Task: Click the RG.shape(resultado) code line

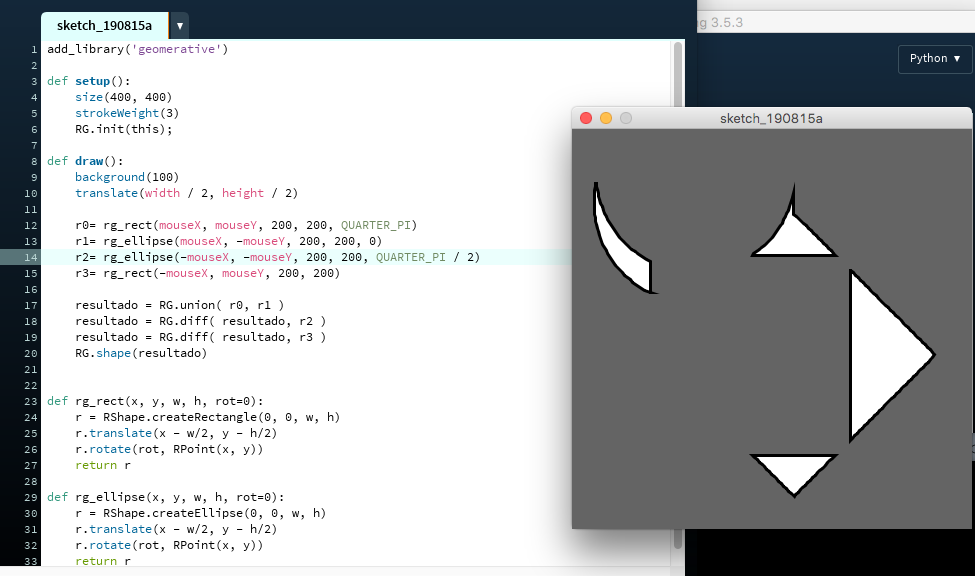Action: 140,353
